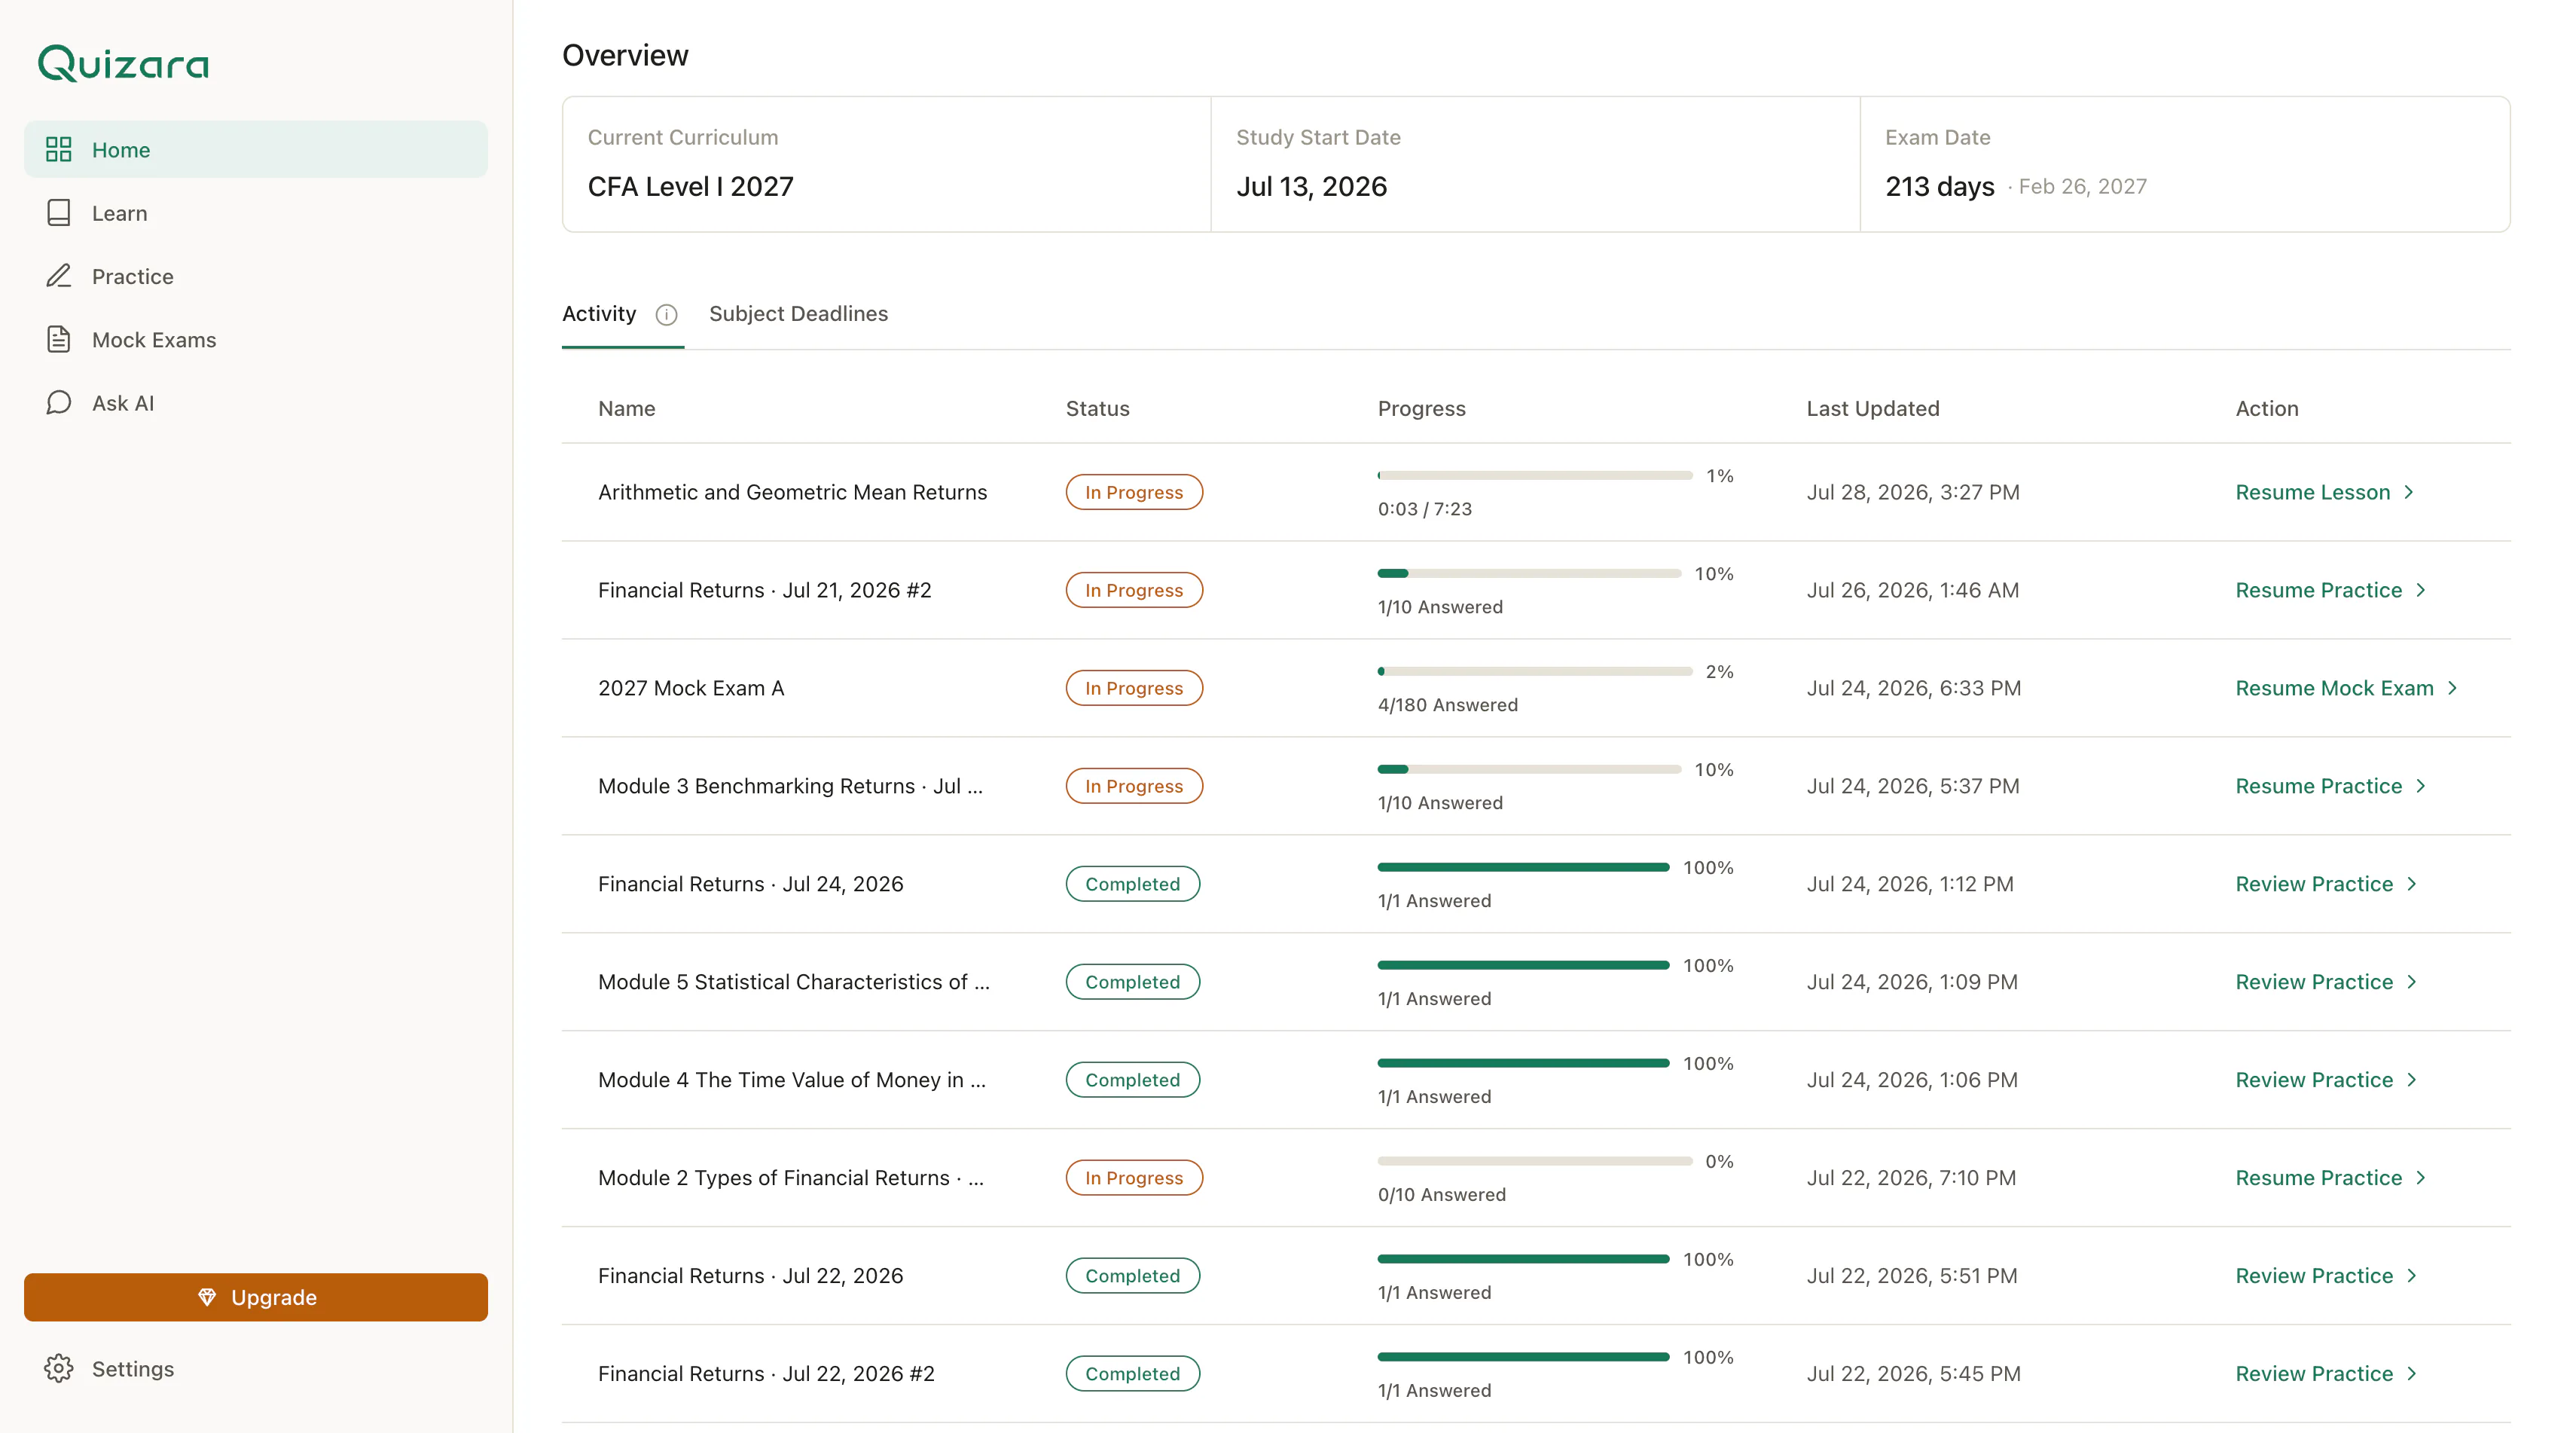Click the Study Start Date Jul 13, 2026 card

tap(1535, 165)
